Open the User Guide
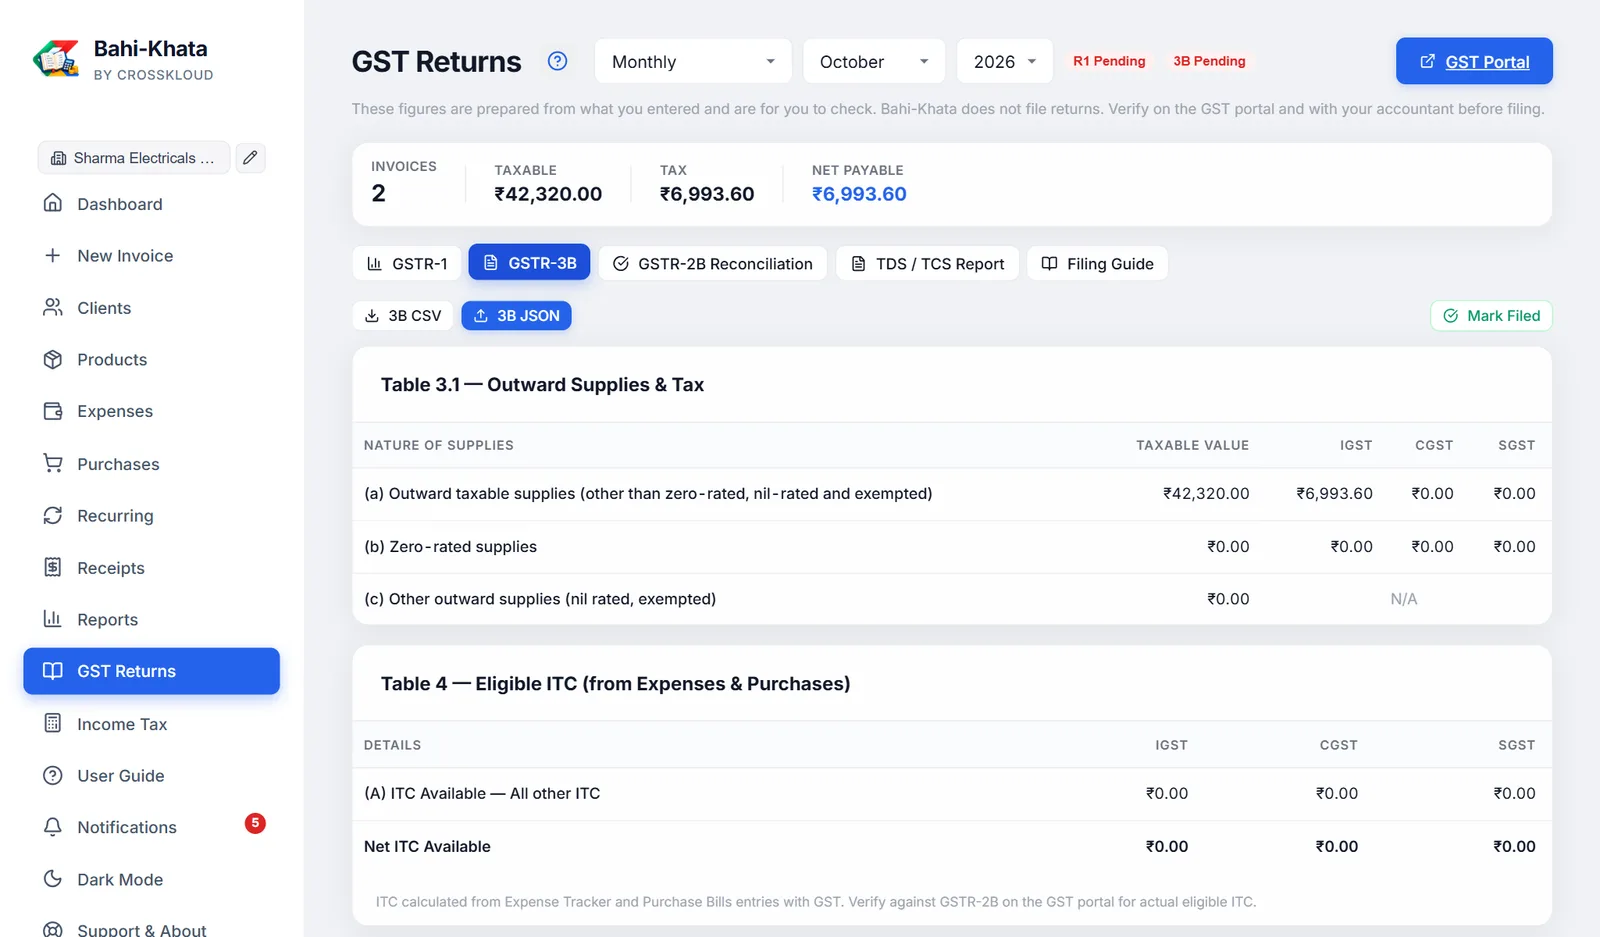 pyautogui.click(x=151, y=776)
